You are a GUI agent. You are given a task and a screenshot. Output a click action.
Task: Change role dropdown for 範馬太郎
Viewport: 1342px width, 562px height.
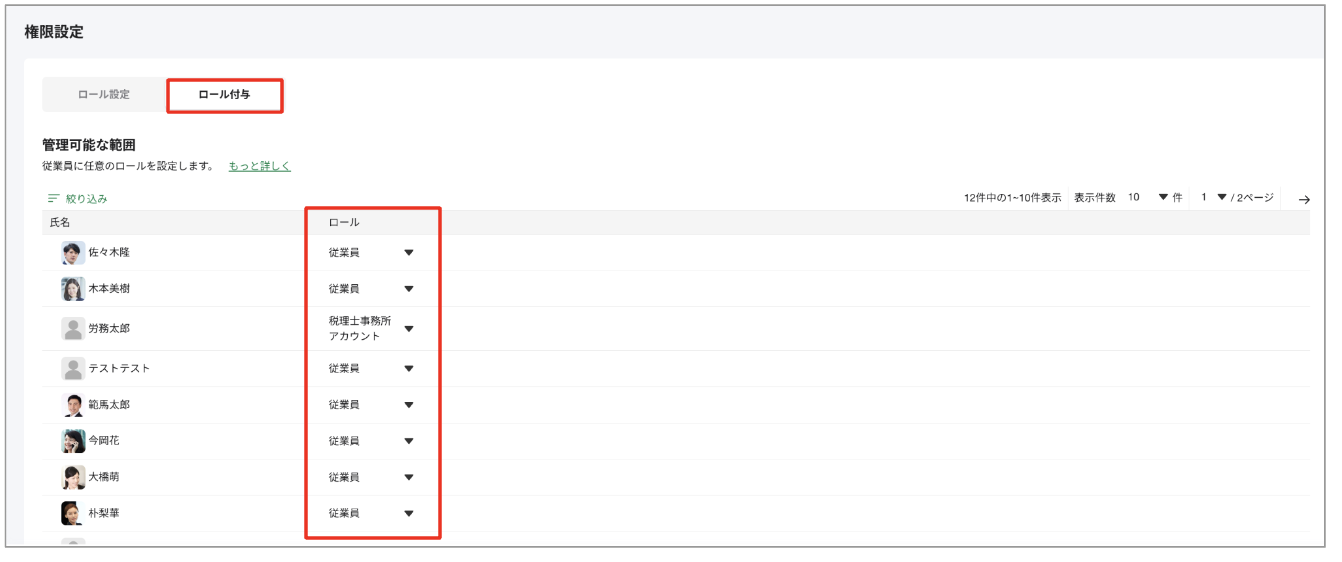click(408, 405)
